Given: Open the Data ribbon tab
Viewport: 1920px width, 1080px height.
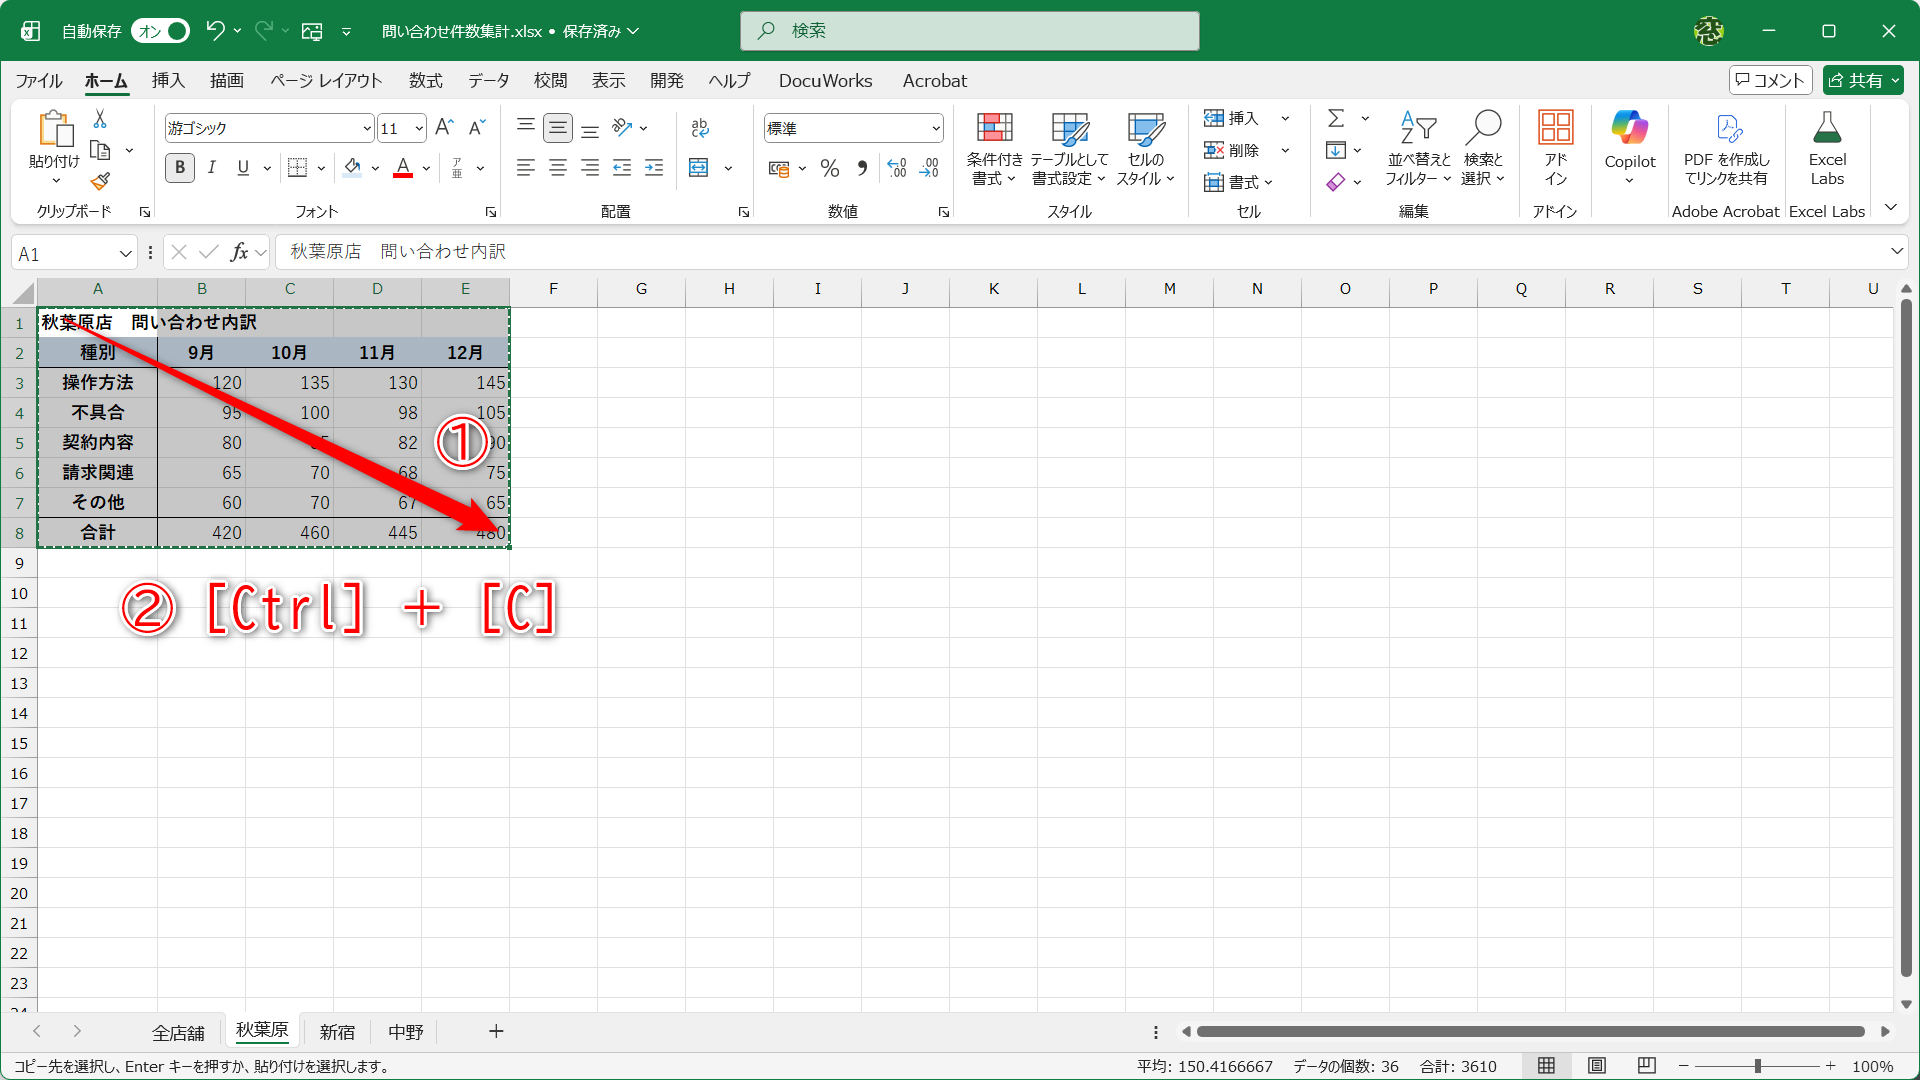Looking at the screenshot, I should tap(488, 81).
